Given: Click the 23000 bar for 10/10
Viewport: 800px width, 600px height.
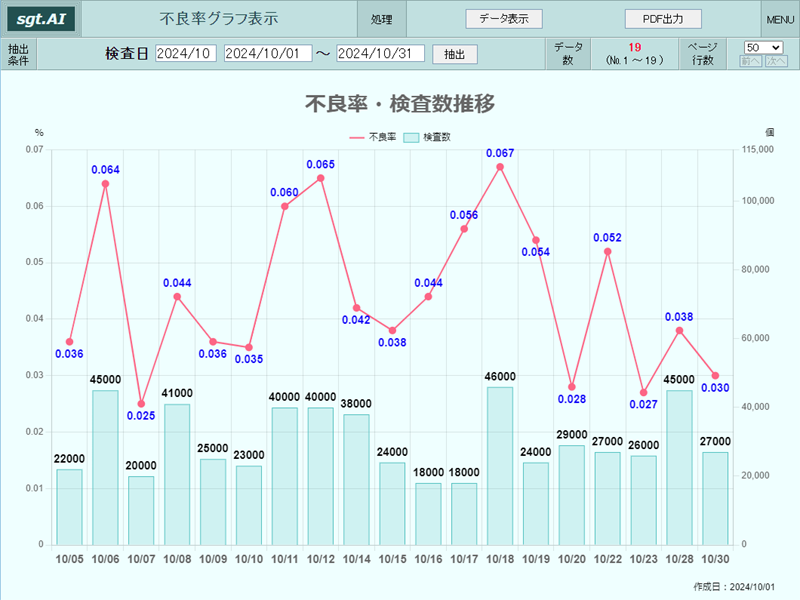Looking at the screenshot, I should (249, 505).
